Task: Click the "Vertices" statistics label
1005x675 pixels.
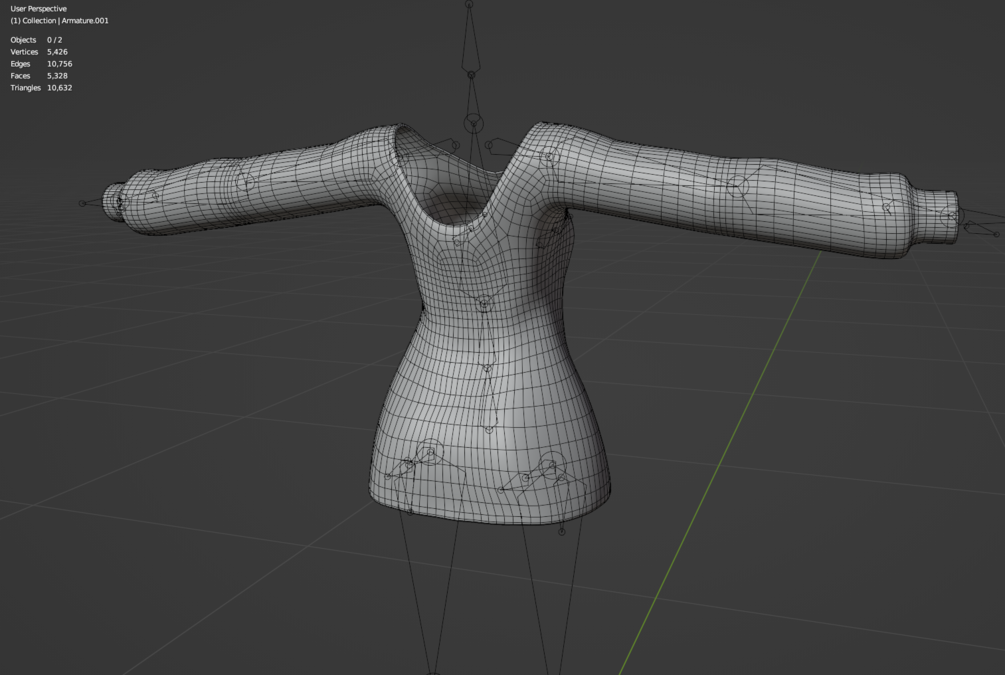Action: (24, 52)
